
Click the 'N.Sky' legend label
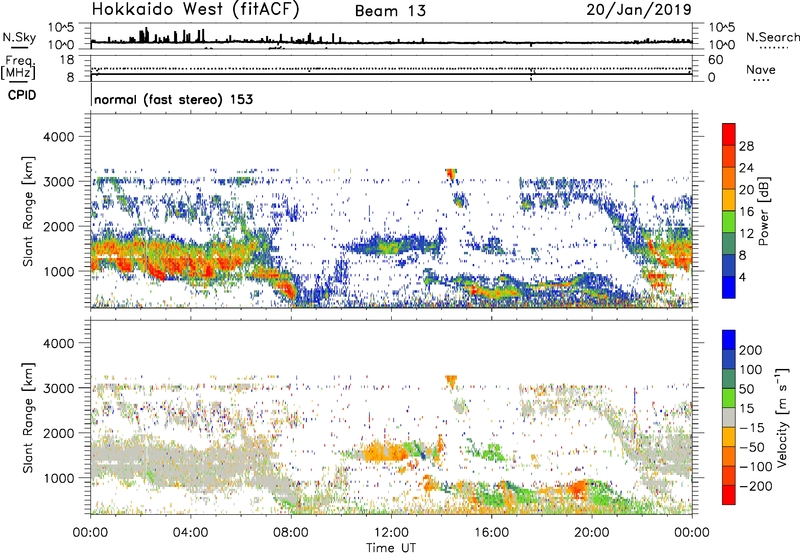click(x=19, y=37)
